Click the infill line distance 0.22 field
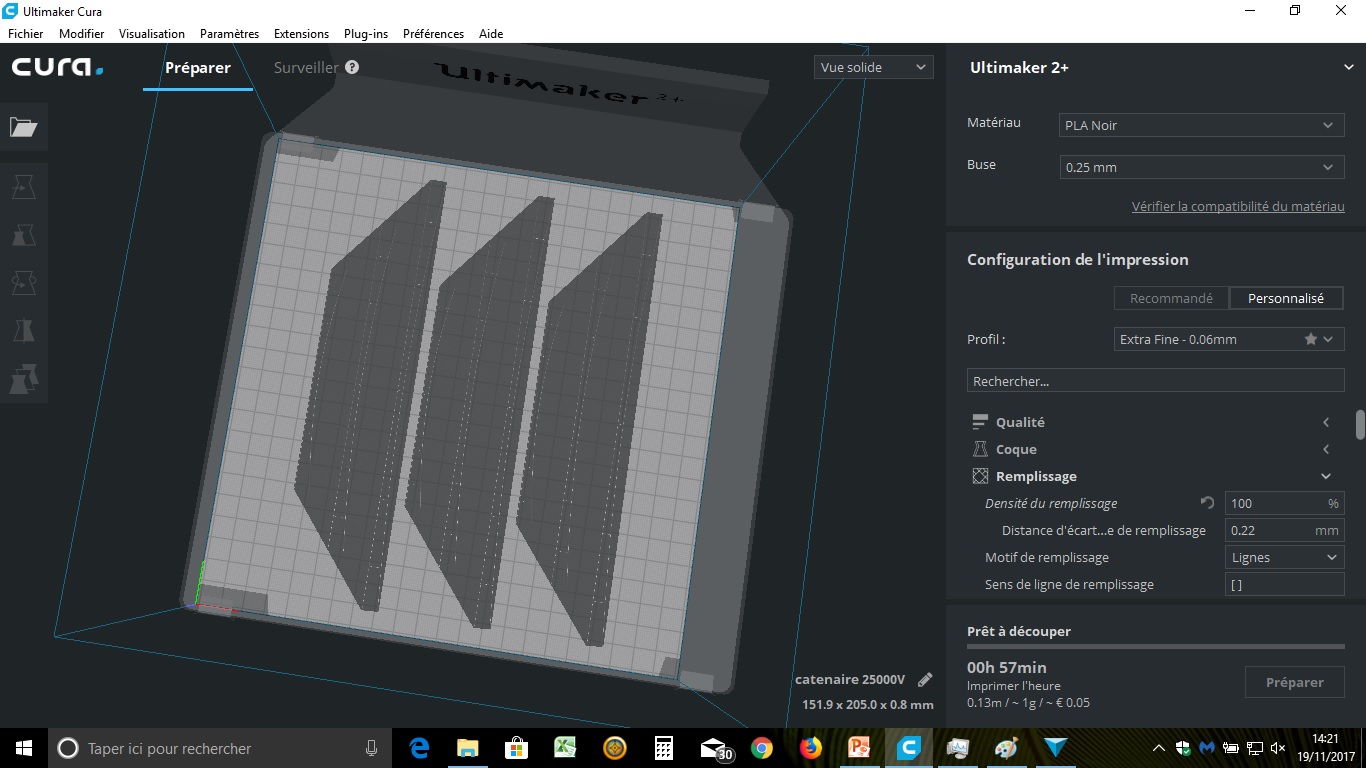This screenshot has width=1366, height=768. pos(1284,530)
